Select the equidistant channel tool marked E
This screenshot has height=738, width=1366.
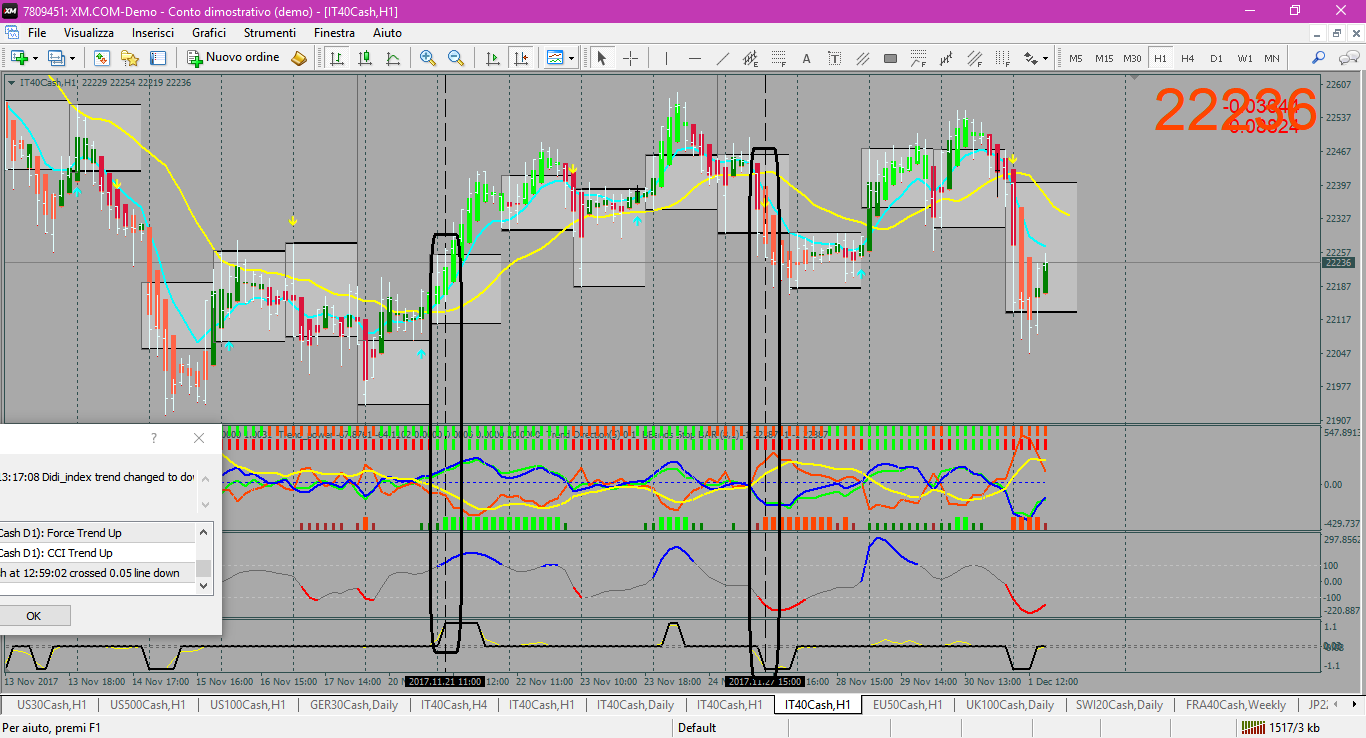pos(750,58)
